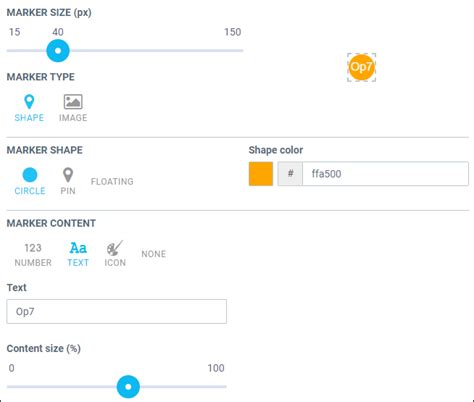Set marker content to Number (123)
This screenshot has height=402, width=474.
coord(33,248)
